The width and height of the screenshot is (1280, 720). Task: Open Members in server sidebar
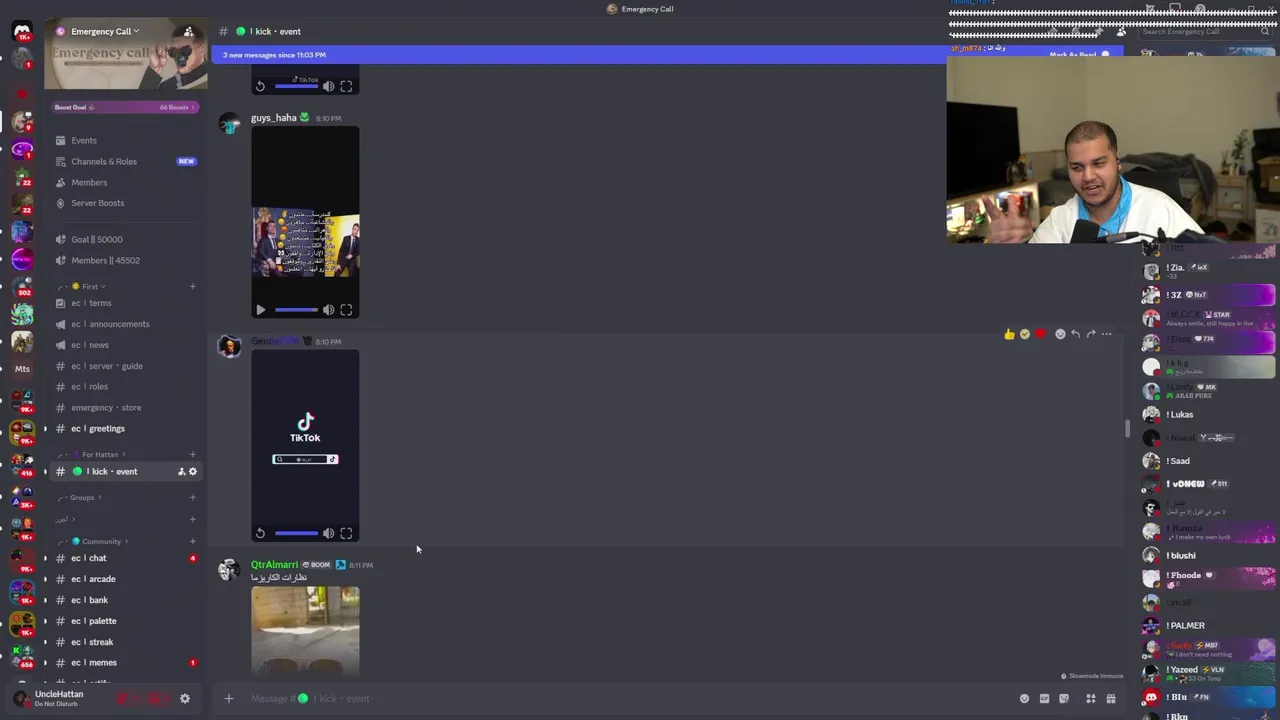[x=126, y=182]
